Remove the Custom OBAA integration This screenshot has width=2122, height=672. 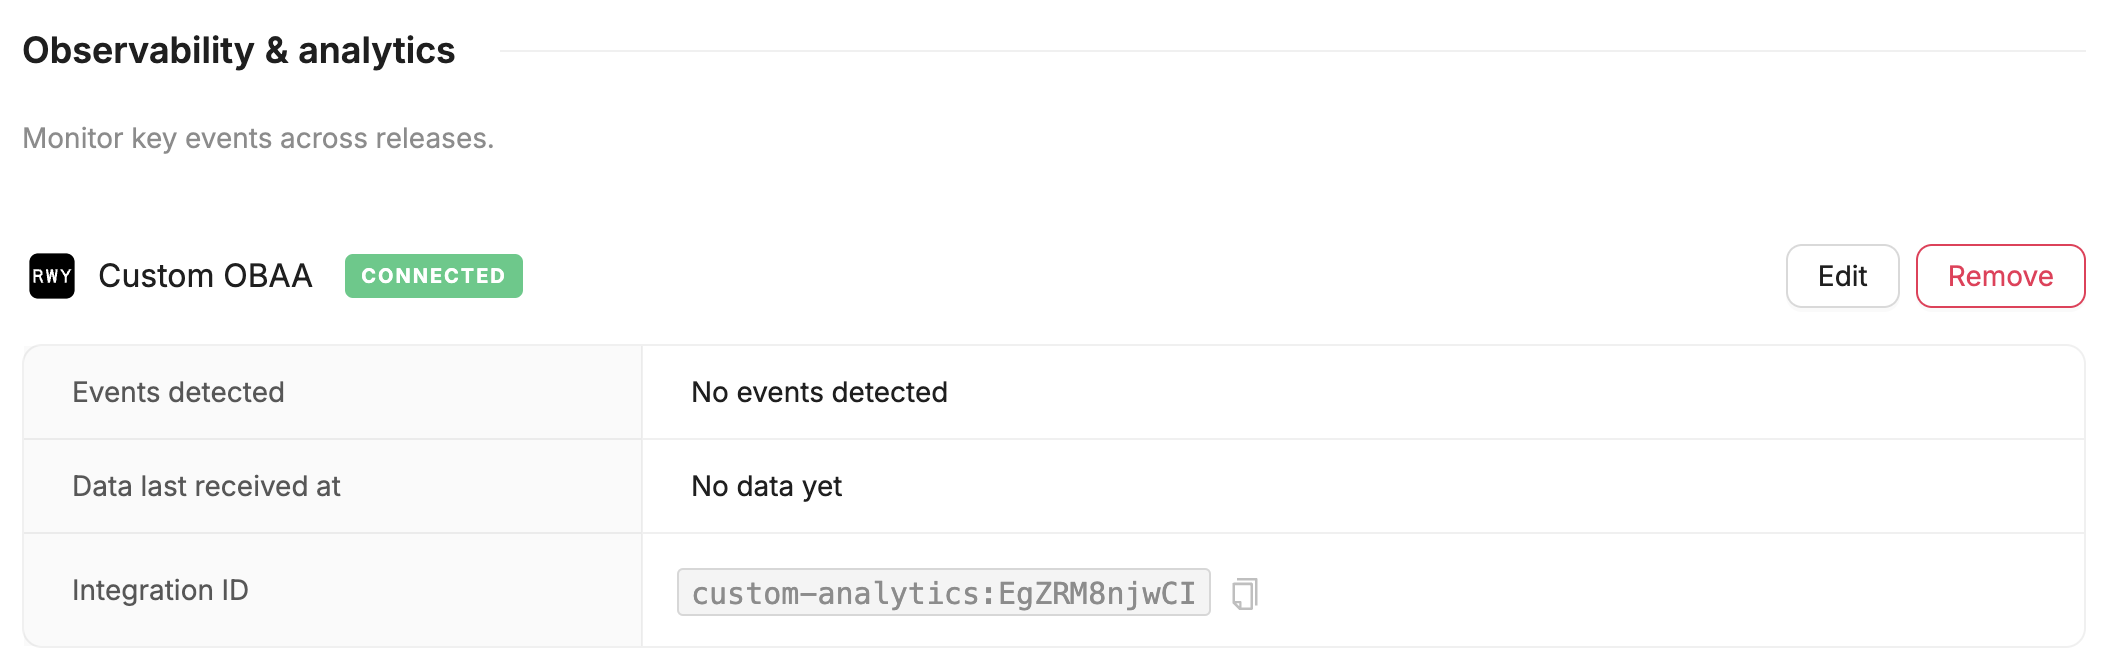2000,276
